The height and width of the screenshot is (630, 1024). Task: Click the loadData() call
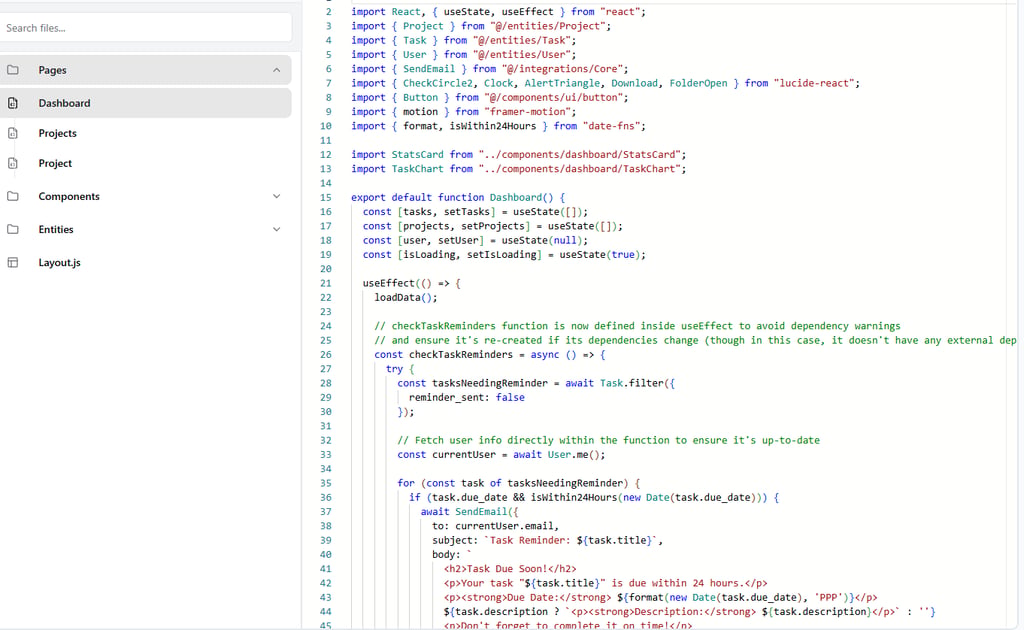(x=406, y=298)
